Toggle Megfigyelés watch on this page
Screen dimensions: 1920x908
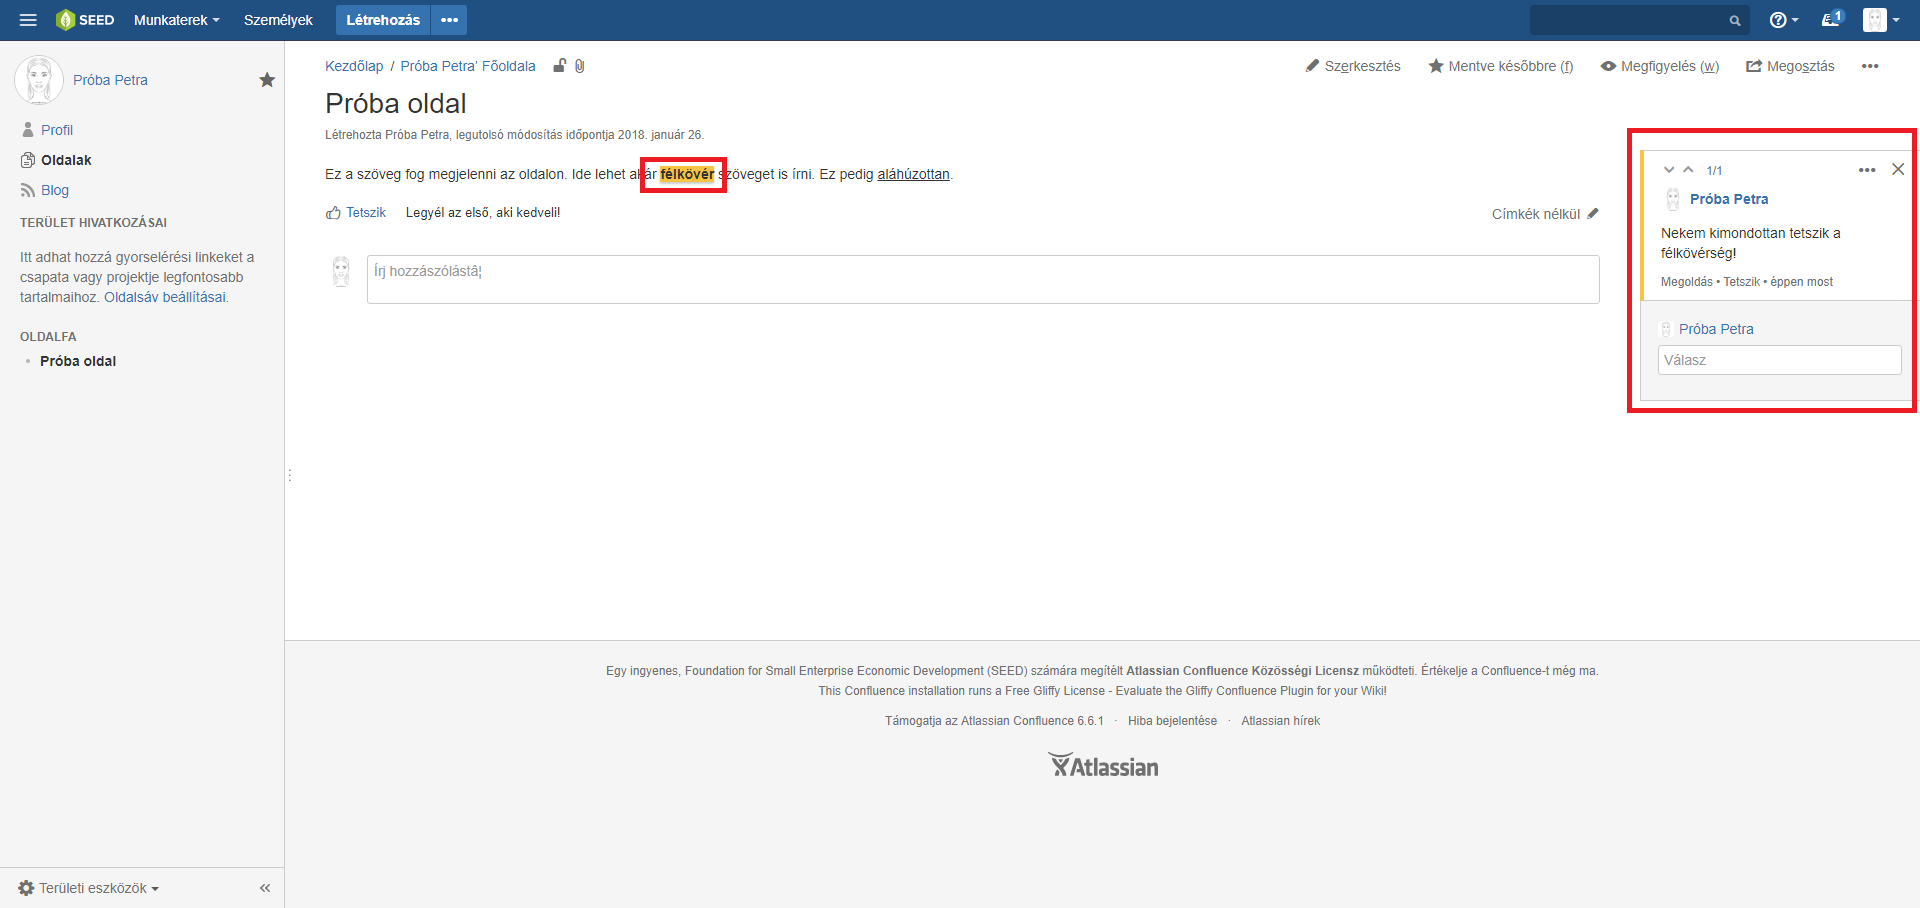click(x=1659, y=66)
